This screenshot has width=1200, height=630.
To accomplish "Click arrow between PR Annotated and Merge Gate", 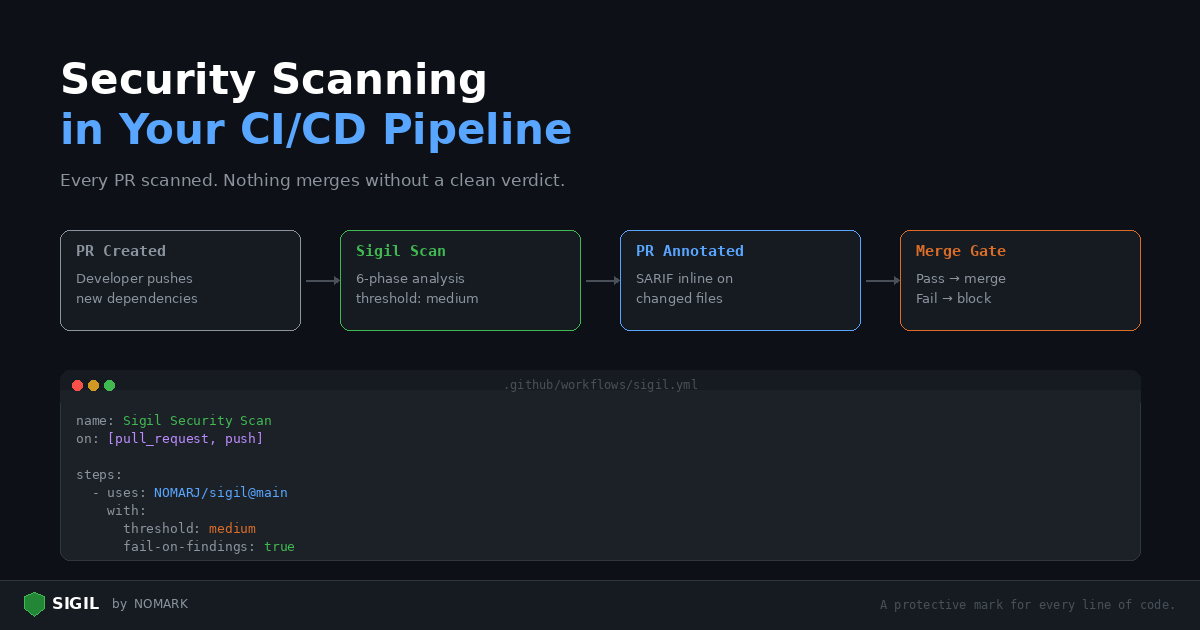I will point(882,281).
